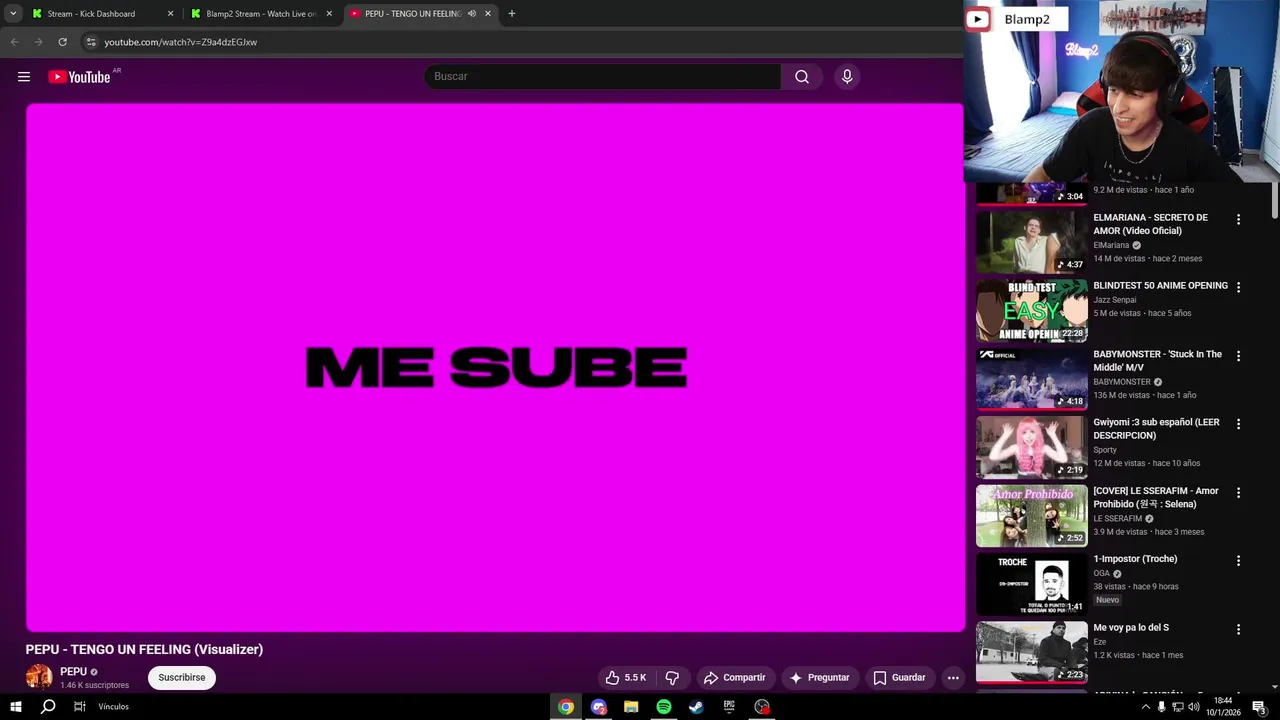This screenshot has width=1280, height=720.
Task: Click the Buscar search field
Action: click(x=603, y=76)
